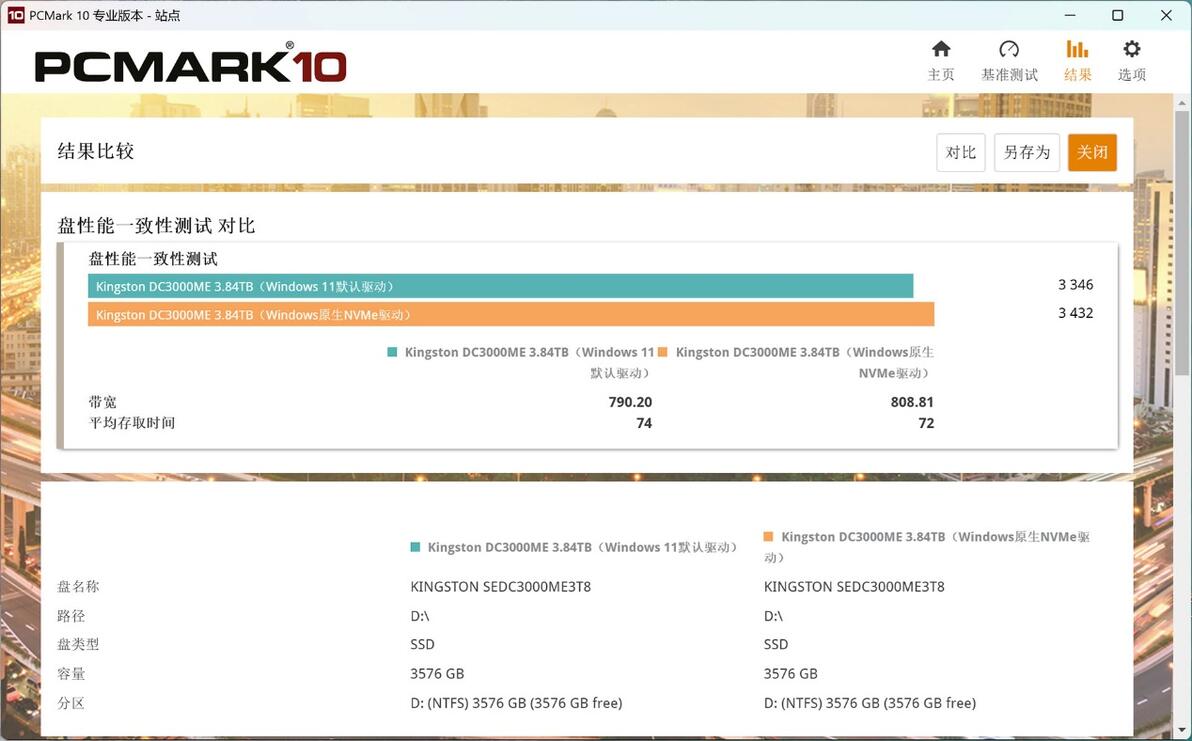Click the teal legend swatch in score table

(392, 352)
